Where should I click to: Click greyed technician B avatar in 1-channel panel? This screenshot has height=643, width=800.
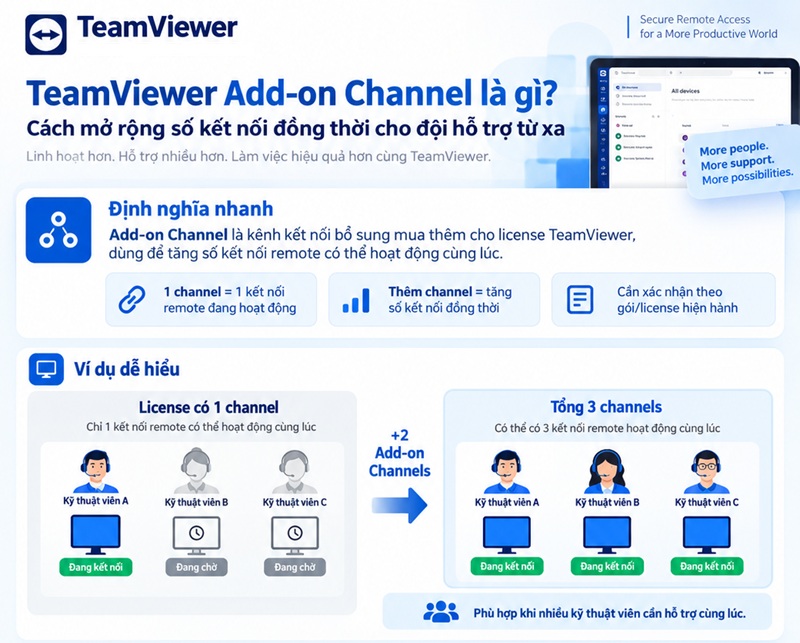point(196,472)
